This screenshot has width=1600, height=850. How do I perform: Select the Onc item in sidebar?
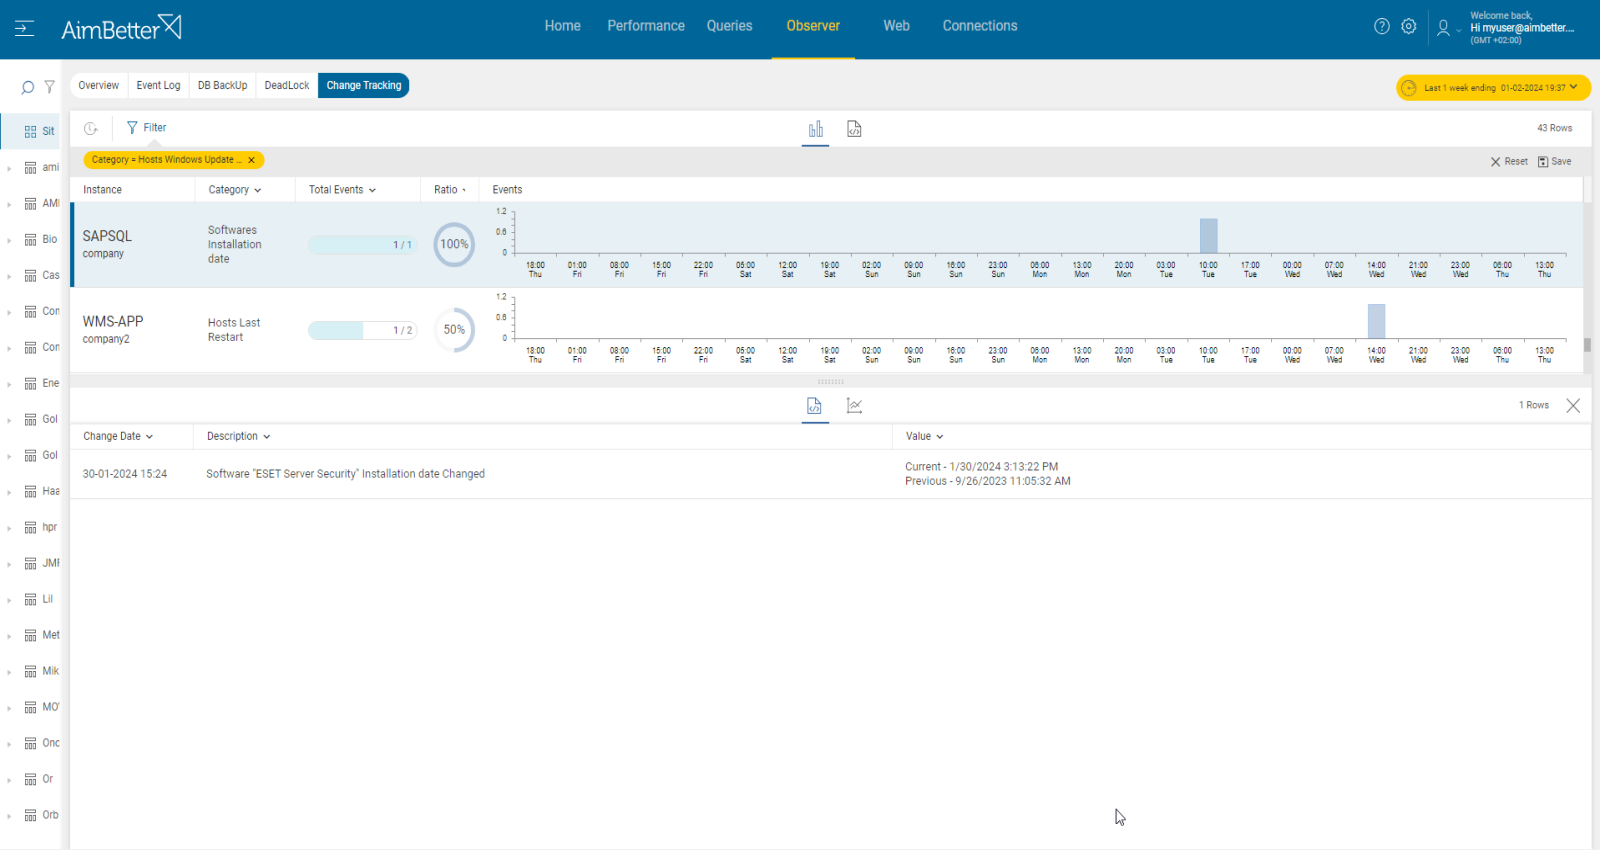click(42, 744)
